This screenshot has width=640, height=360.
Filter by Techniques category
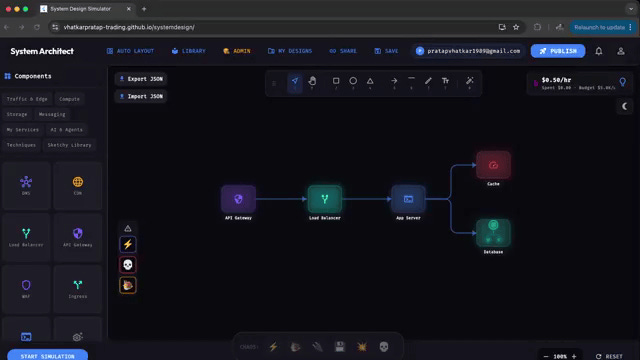point(21,145)
